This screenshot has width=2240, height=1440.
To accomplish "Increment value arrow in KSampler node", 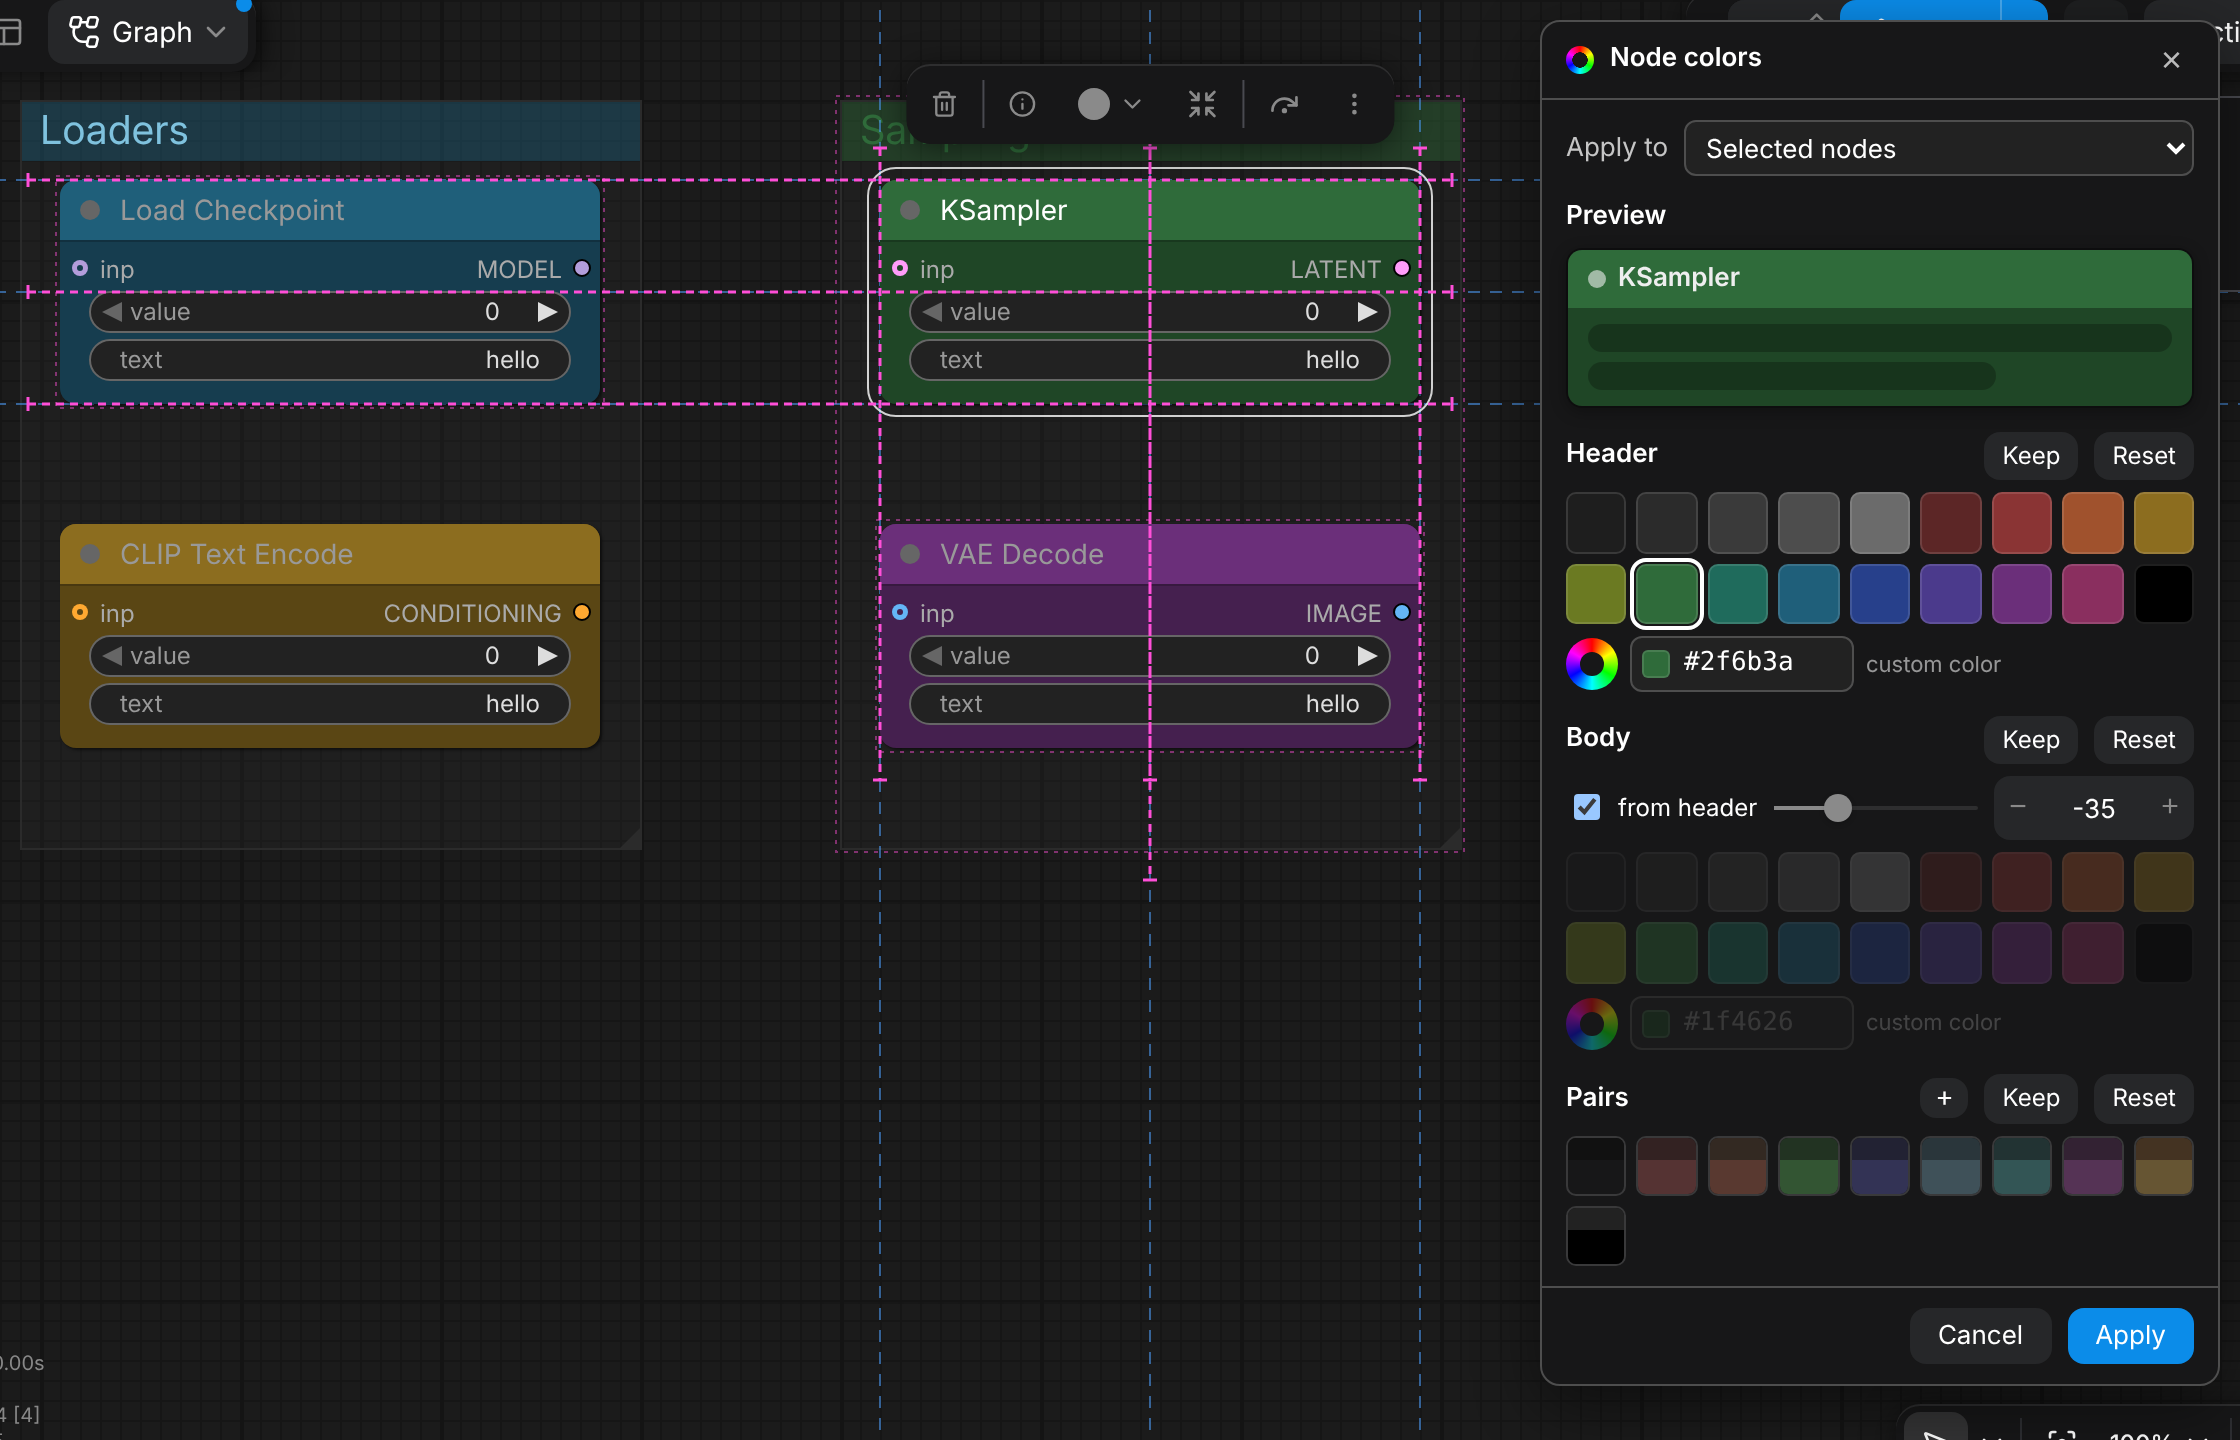I will click(x=1367, y=312).
